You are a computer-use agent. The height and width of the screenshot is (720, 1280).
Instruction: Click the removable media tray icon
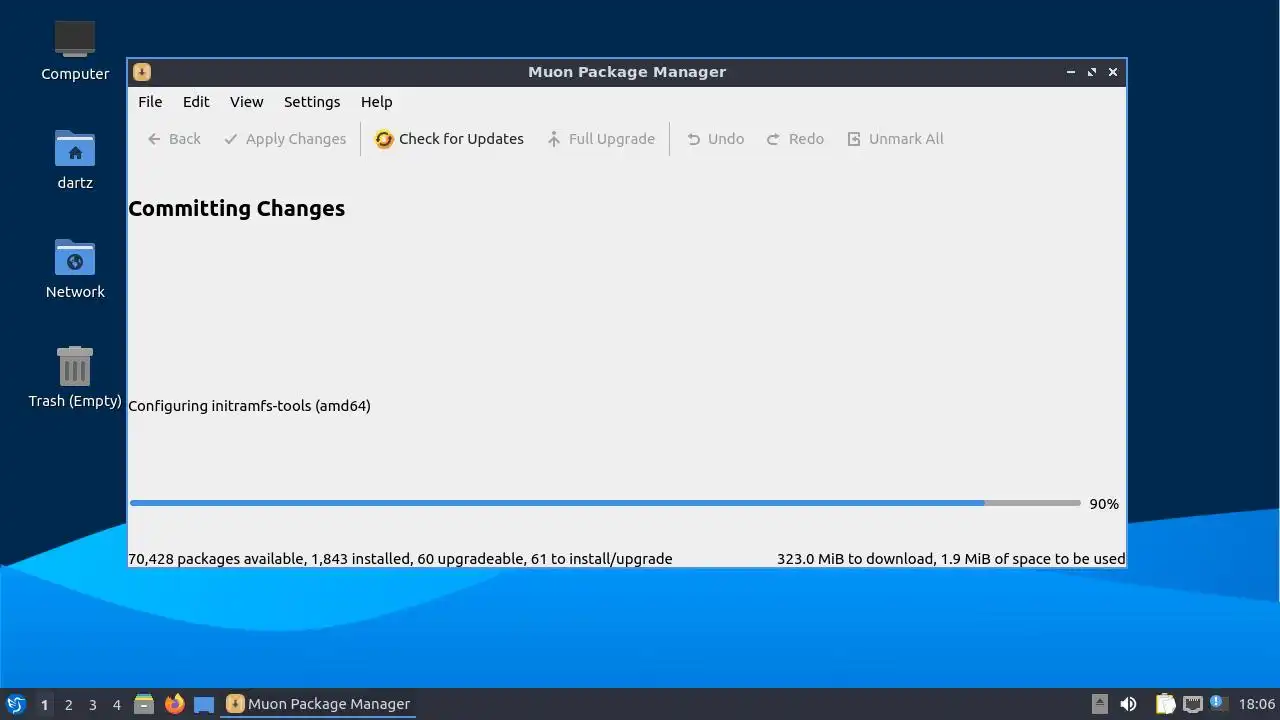click(1100, 704)
